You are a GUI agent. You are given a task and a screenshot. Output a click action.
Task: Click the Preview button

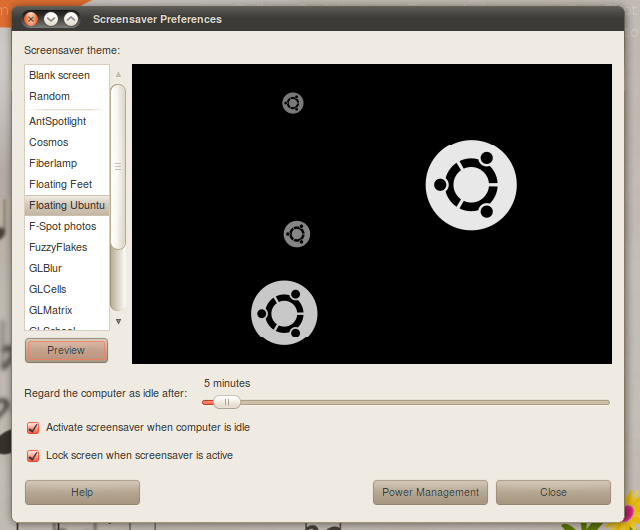coord(66,350)
